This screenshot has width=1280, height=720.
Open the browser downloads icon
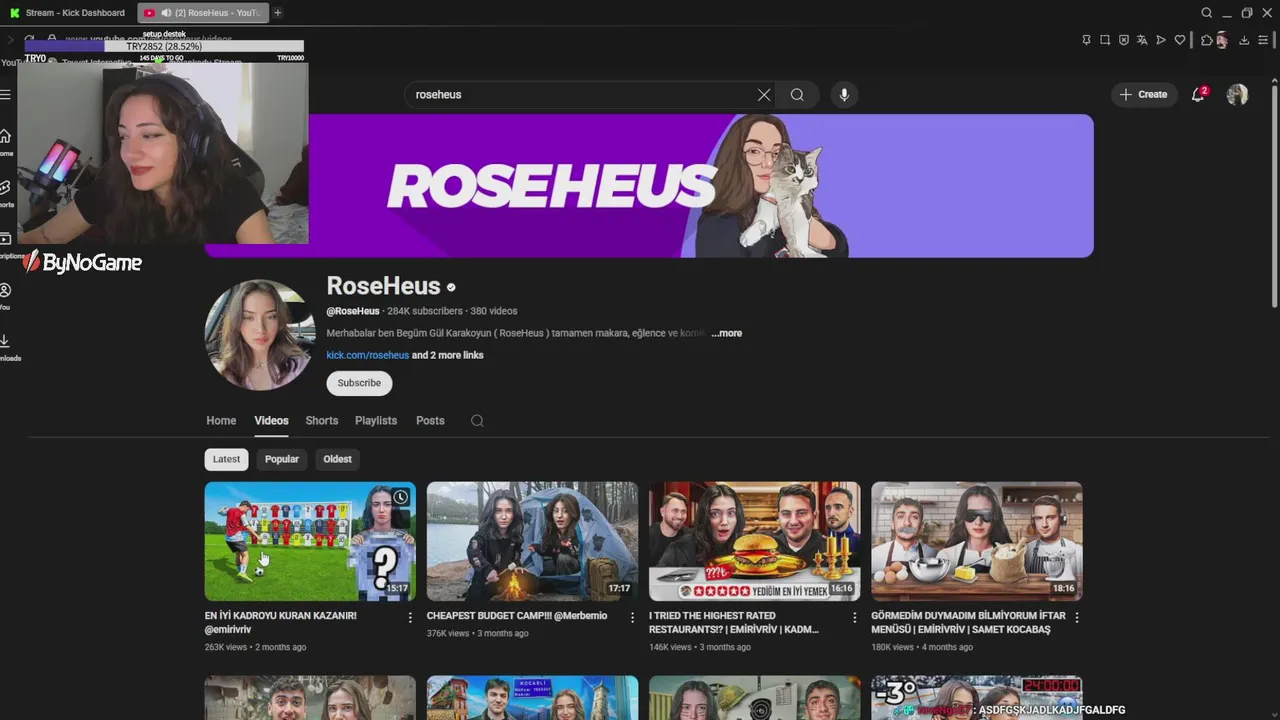click(1244, 40)
